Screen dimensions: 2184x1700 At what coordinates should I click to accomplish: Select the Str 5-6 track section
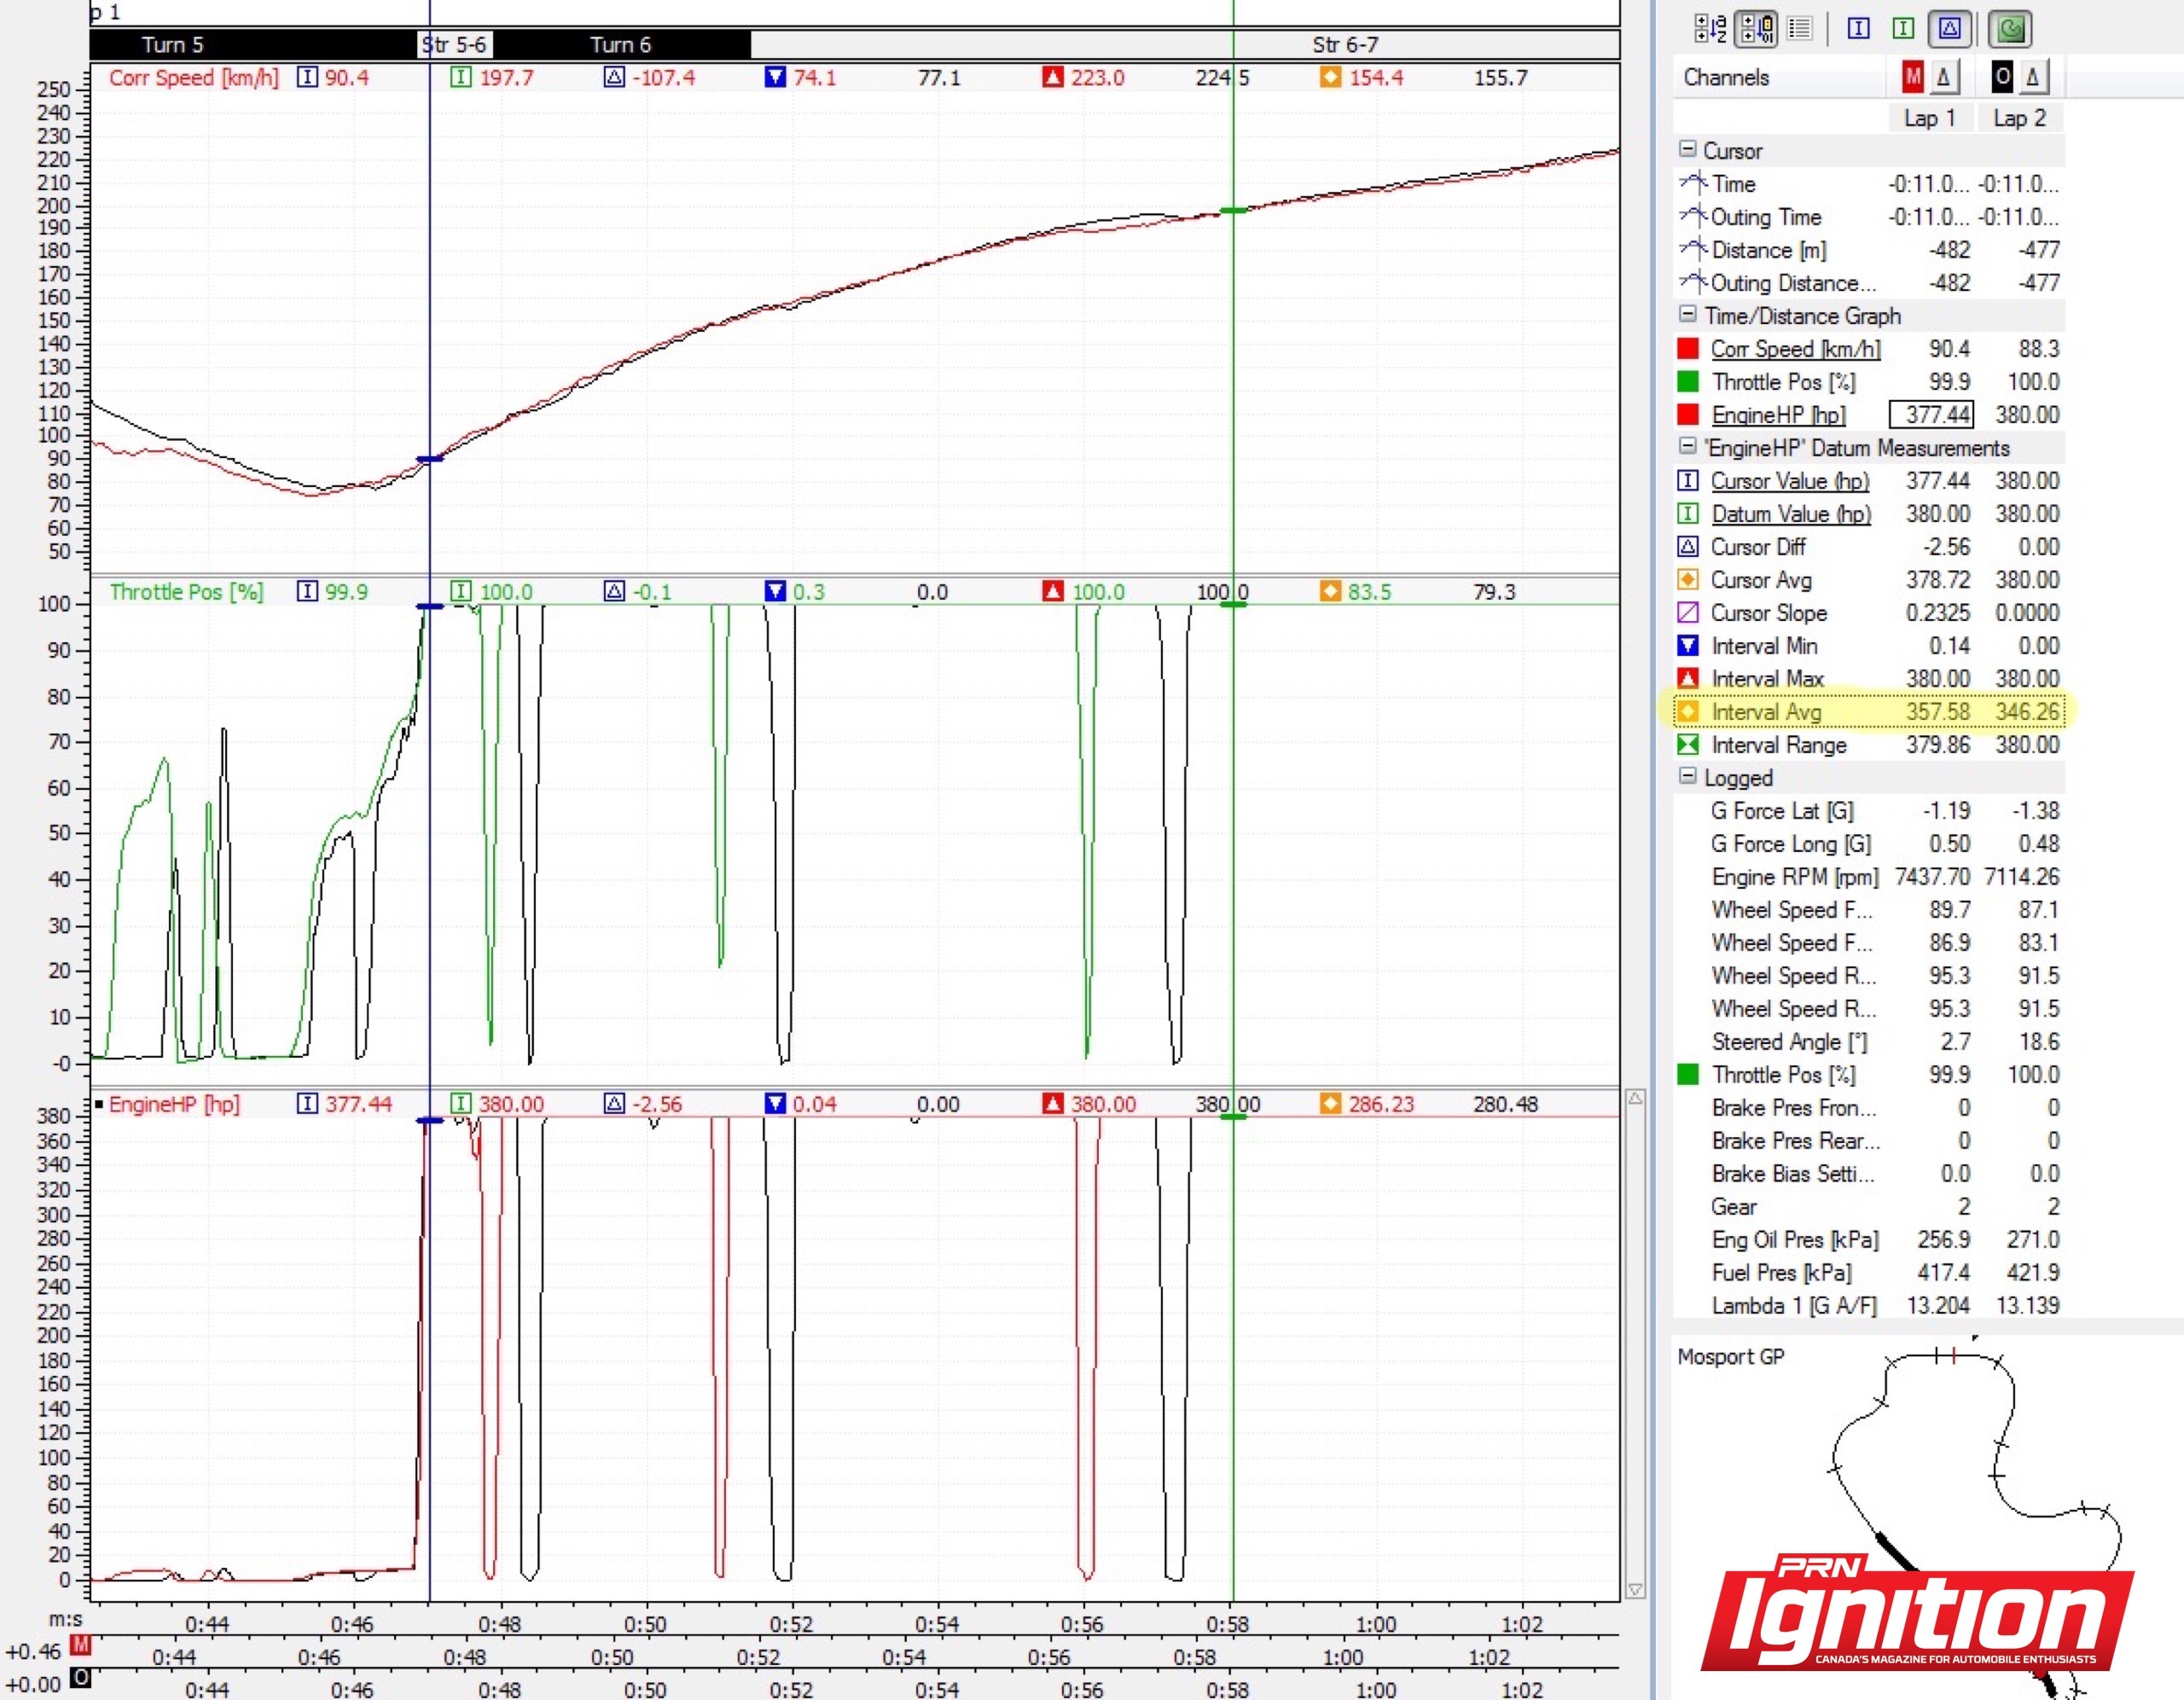coord(455,45)
